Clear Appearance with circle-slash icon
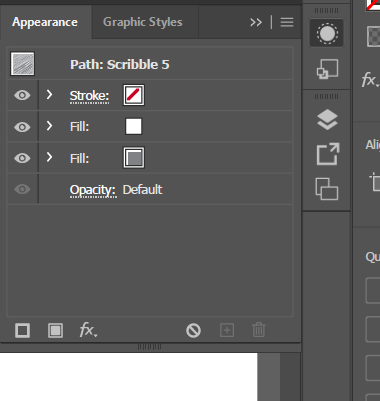 tap(193, 331)
